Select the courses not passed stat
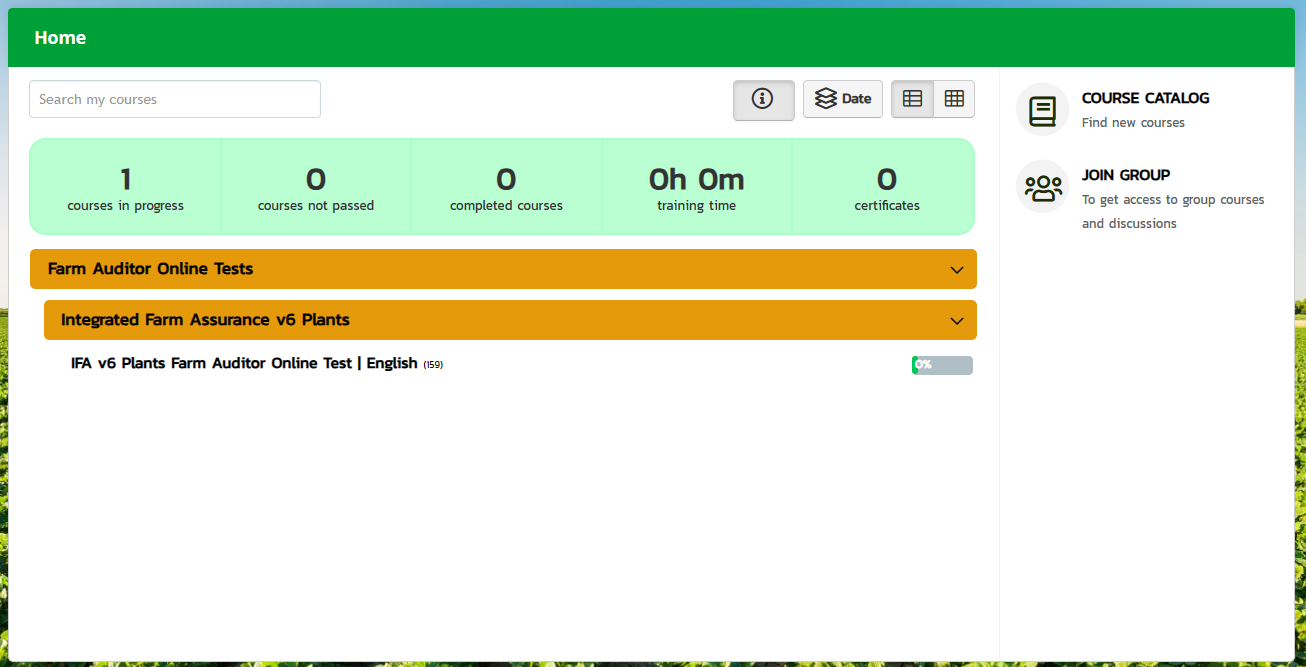 [316, 187]
